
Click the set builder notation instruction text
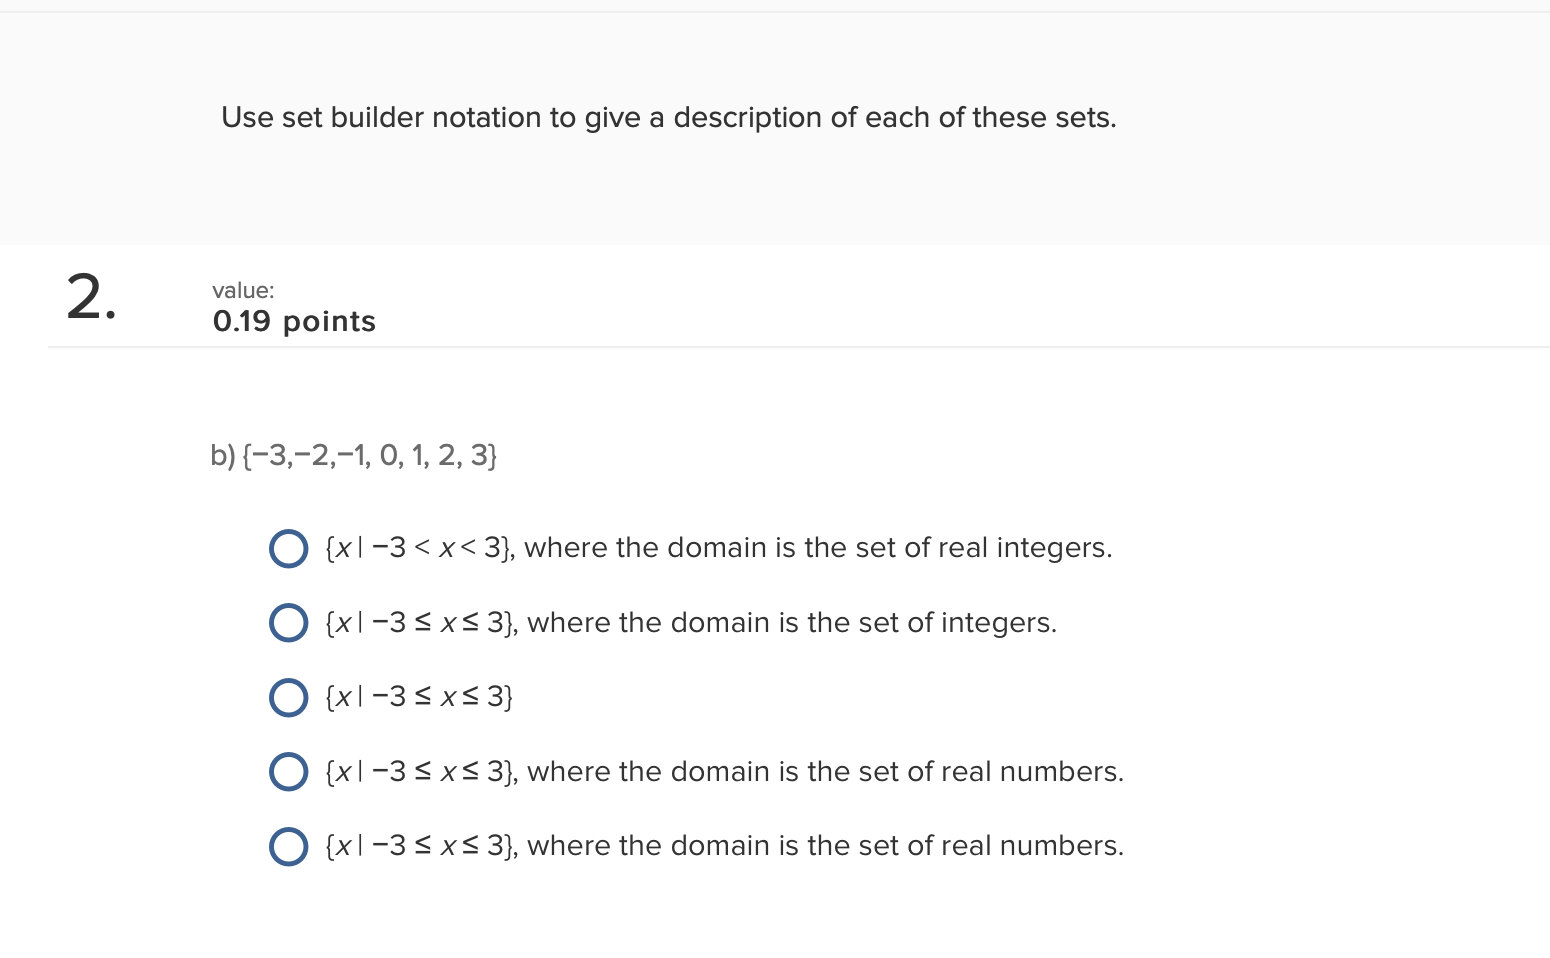(668, 117)
